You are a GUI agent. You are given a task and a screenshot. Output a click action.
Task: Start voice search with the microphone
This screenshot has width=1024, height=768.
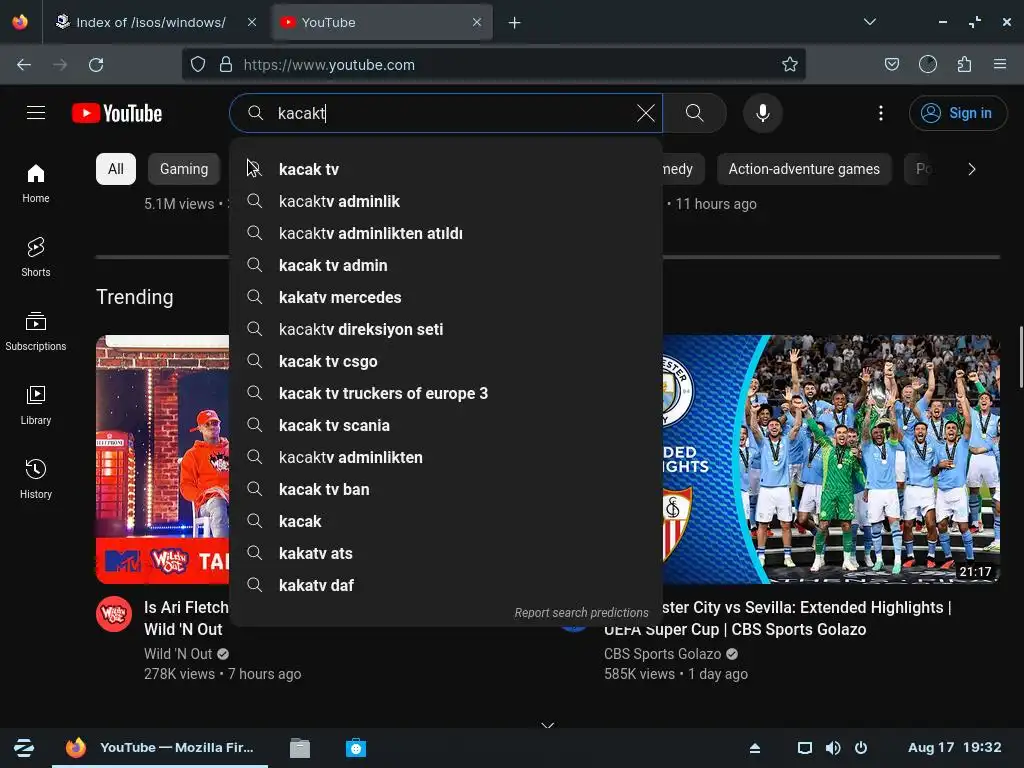tap(762, 113)
